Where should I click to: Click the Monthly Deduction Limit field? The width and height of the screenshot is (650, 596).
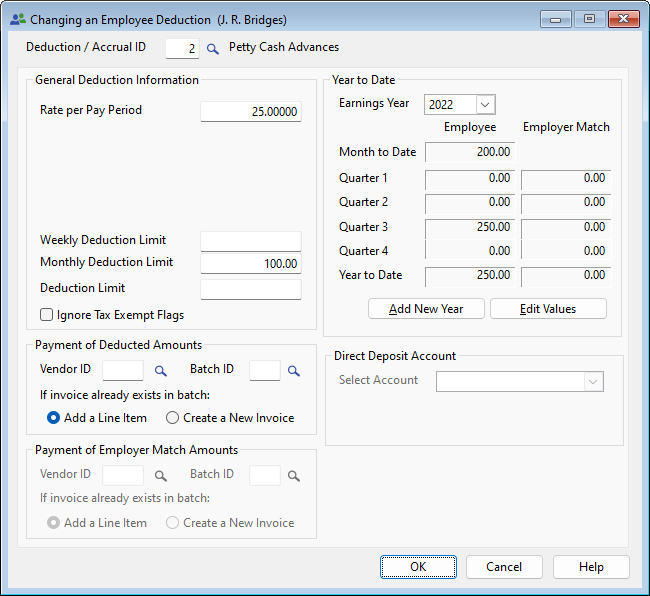[x=250, y=264]
